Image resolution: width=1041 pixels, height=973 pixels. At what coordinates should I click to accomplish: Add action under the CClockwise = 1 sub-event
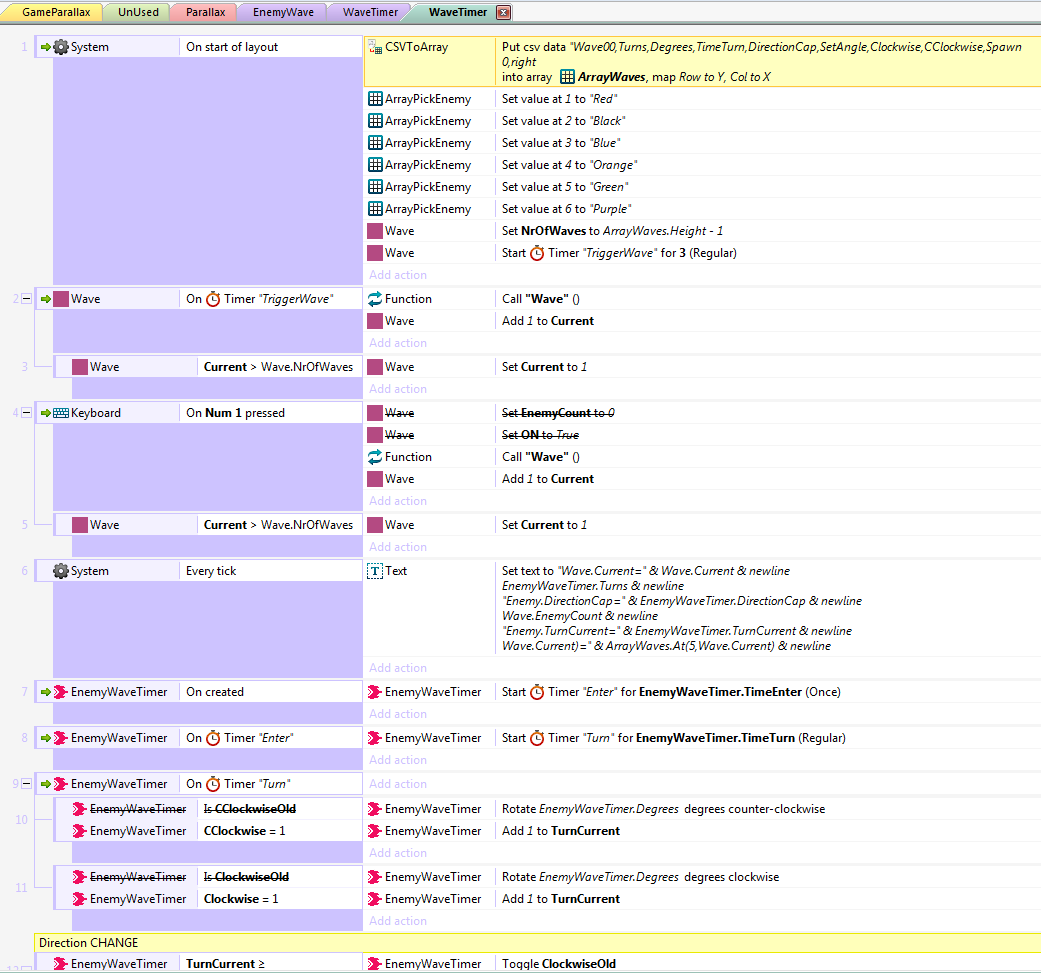[x=398, y=853]
